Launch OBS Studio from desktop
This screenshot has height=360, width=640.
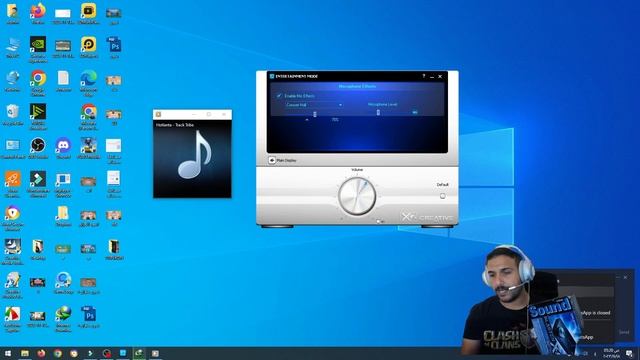[x=38, y=148]
